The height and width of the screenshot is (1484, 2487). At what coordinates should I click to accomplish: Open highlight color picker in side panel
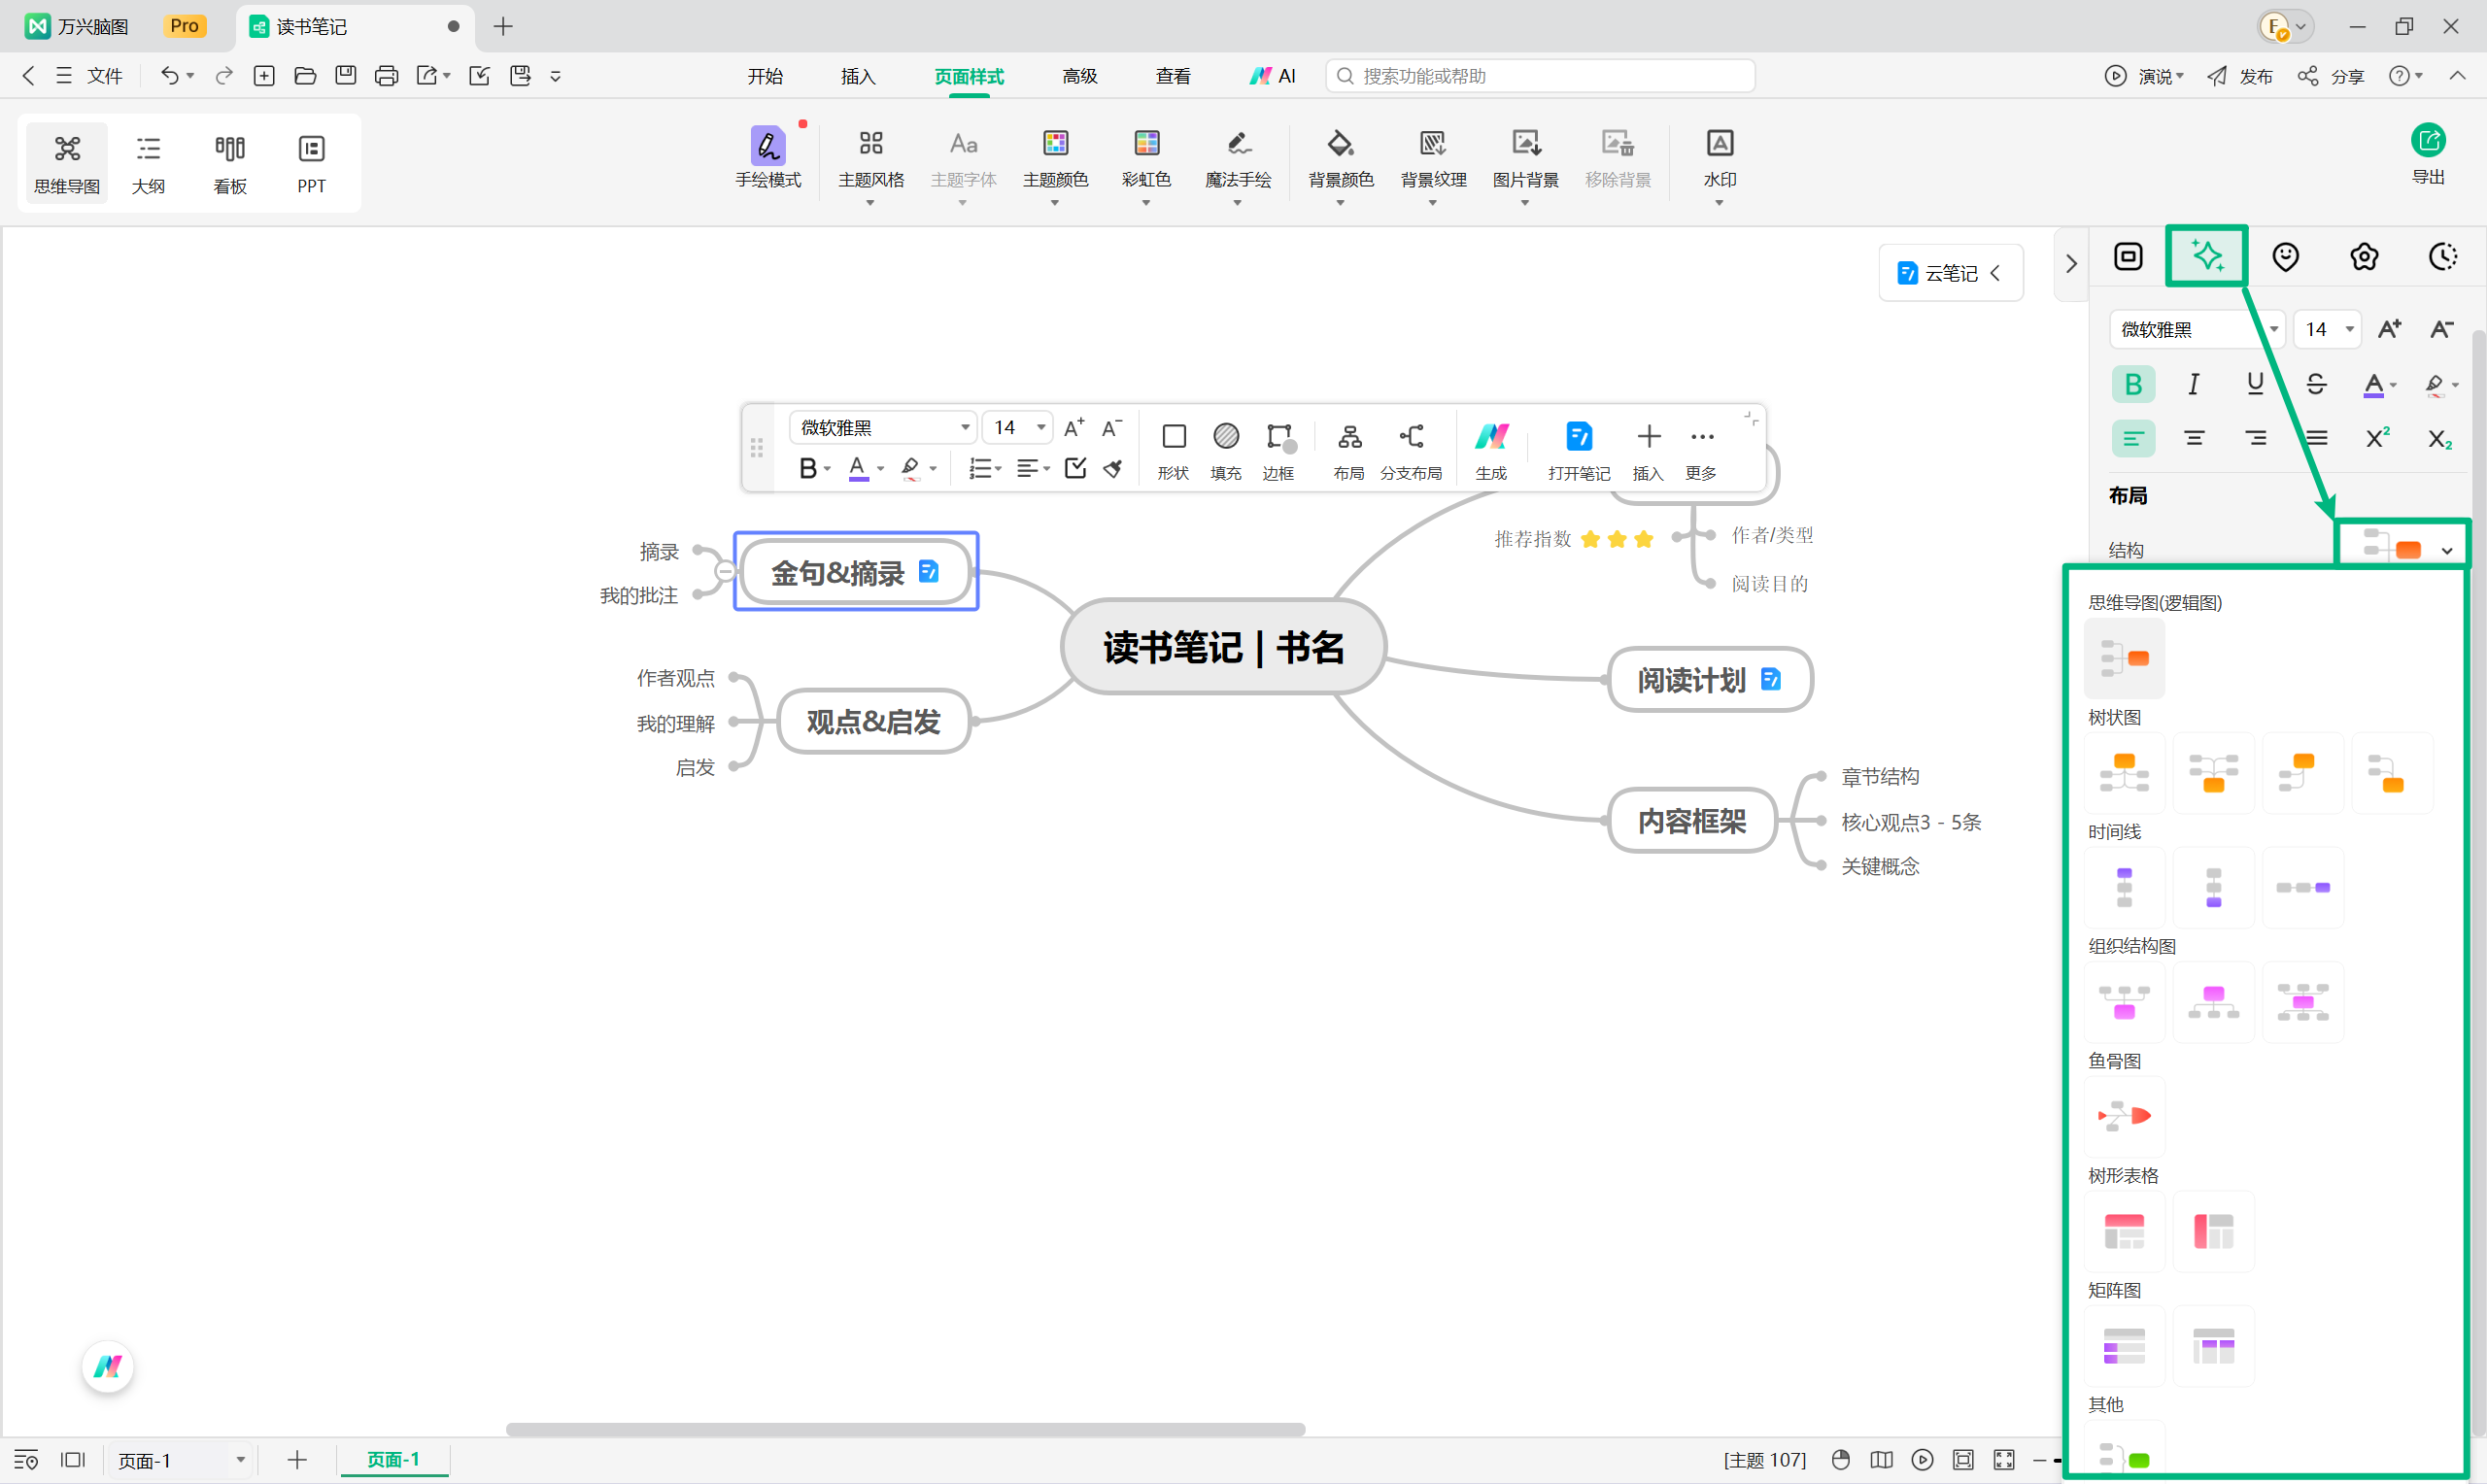tap(2441, 384)
